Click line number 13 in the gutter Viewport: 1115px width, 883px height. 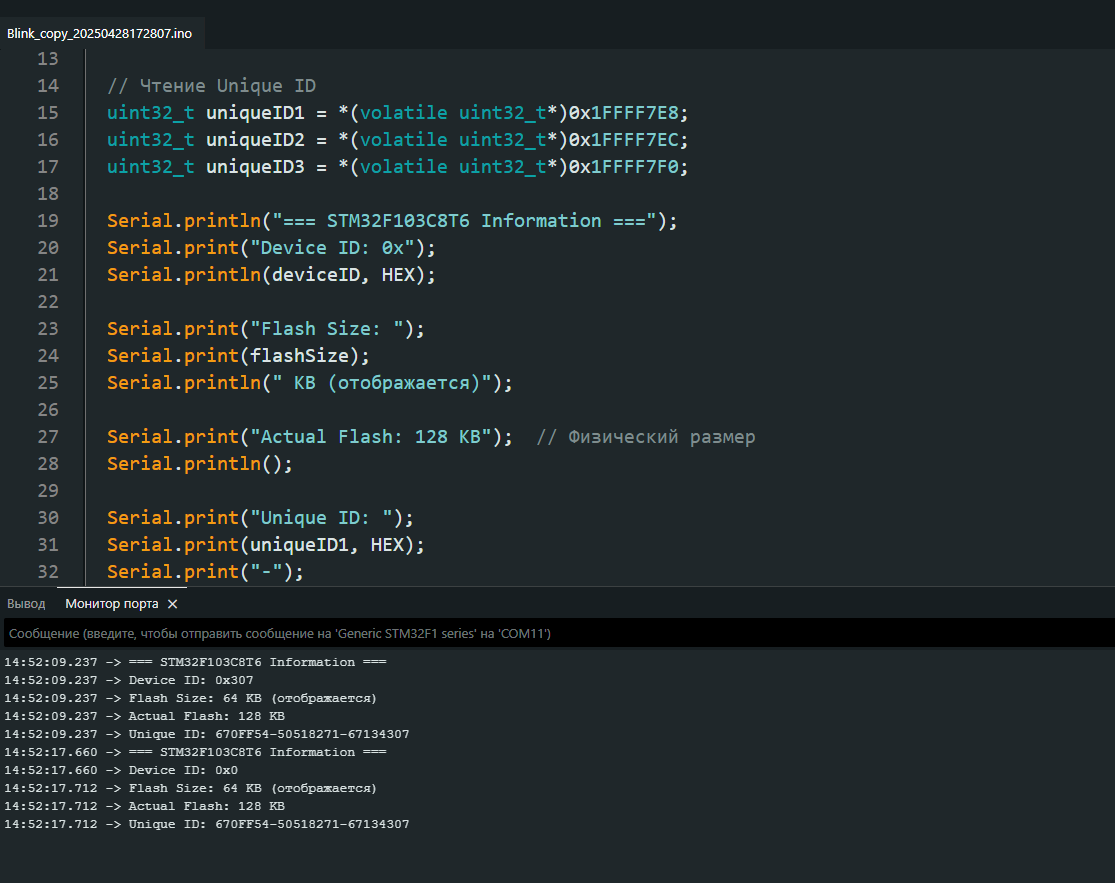pos(47,58)
